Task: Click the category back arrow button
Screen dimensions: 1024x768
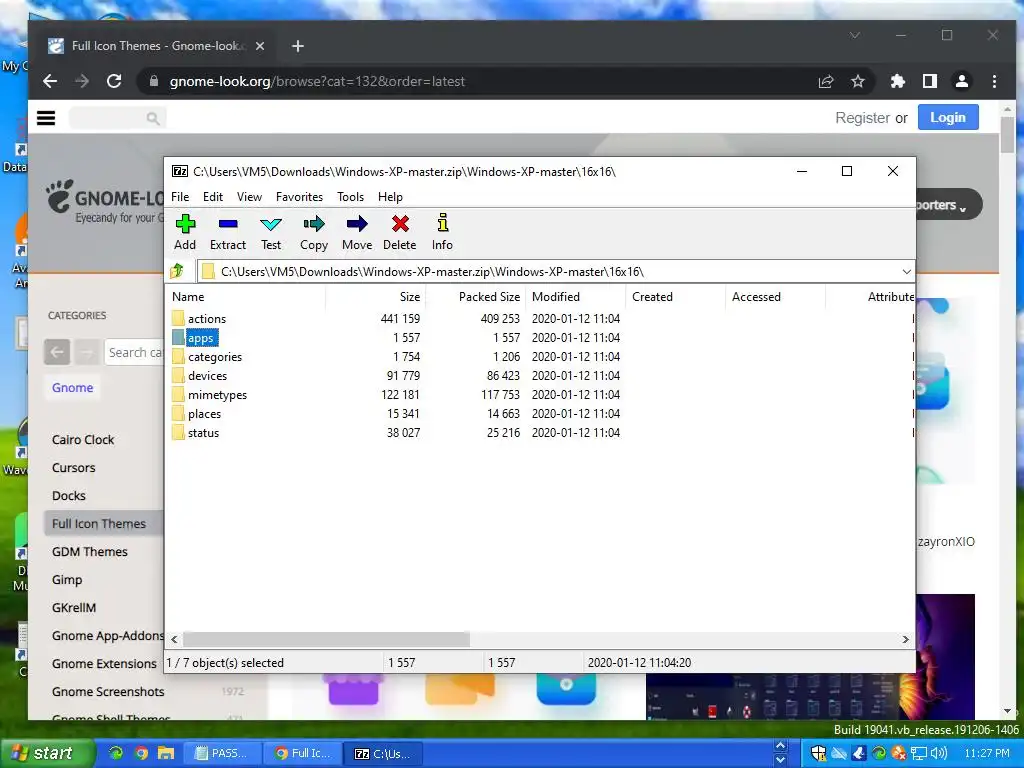Action: point(57,352)
